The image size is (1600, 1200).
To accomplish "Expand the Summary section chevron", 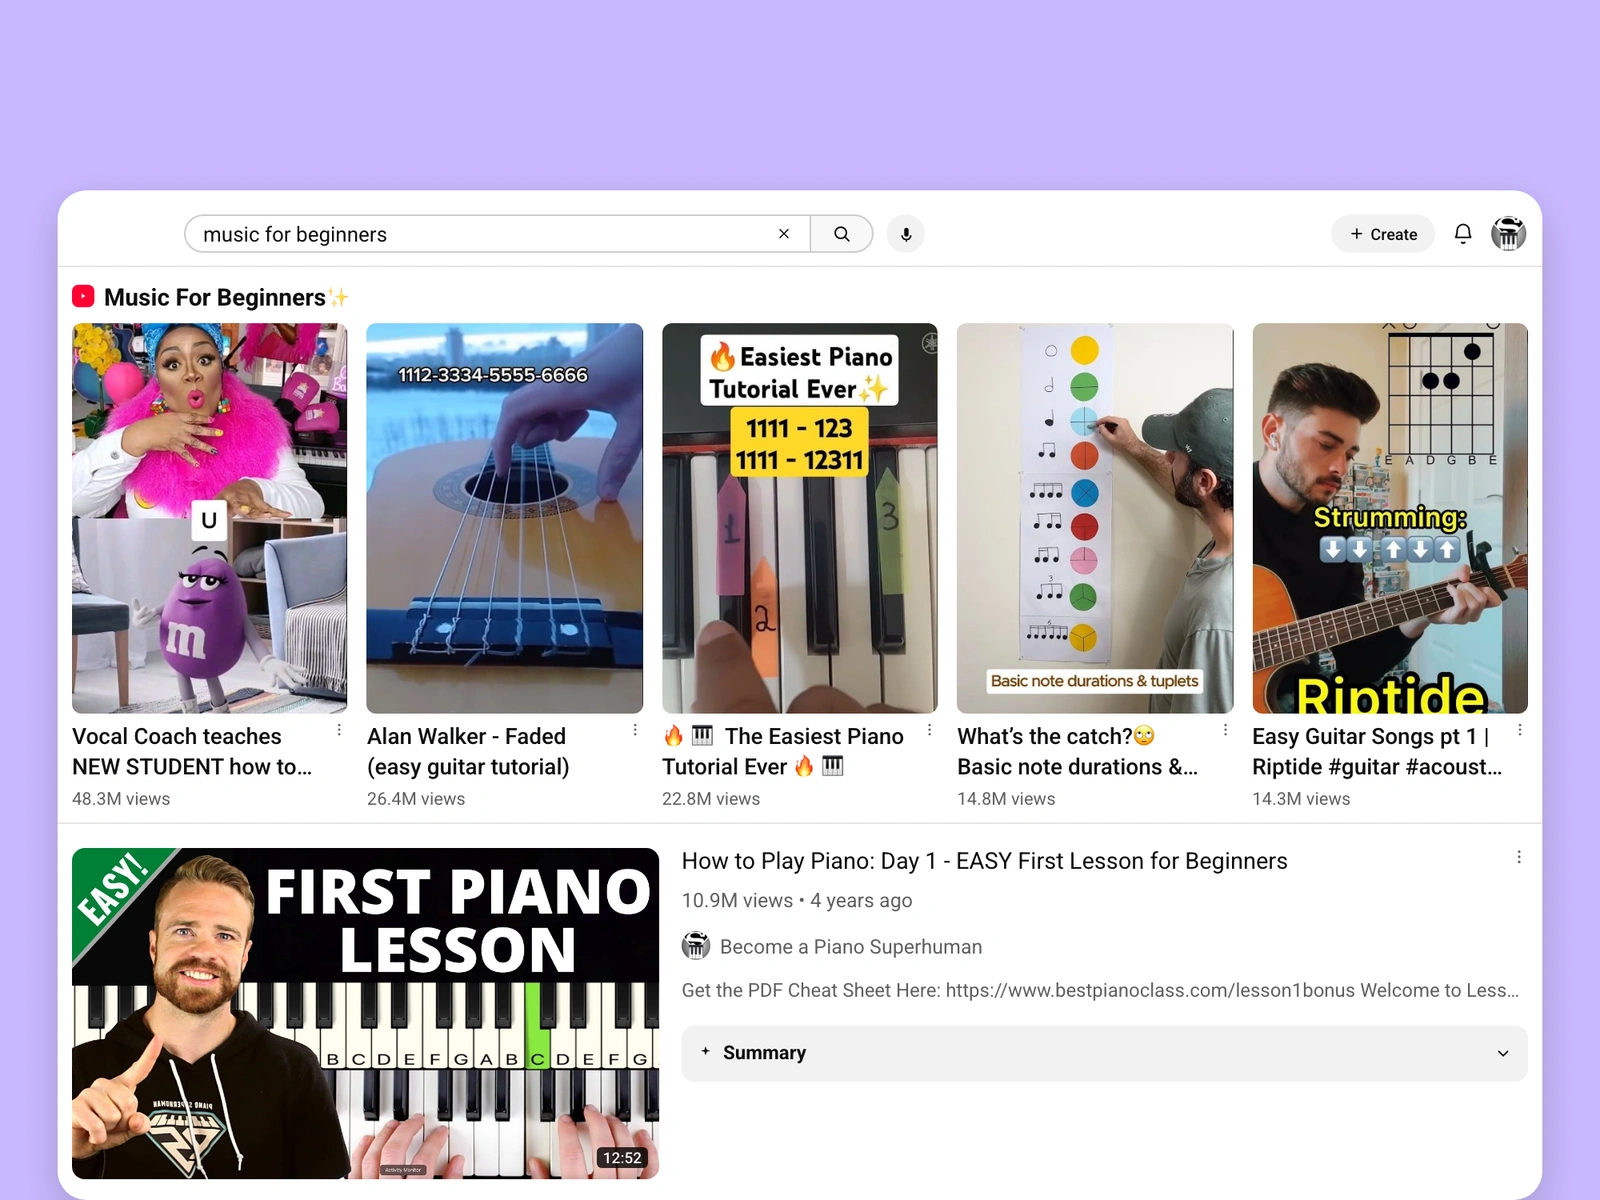I will click(1503, 1053).
